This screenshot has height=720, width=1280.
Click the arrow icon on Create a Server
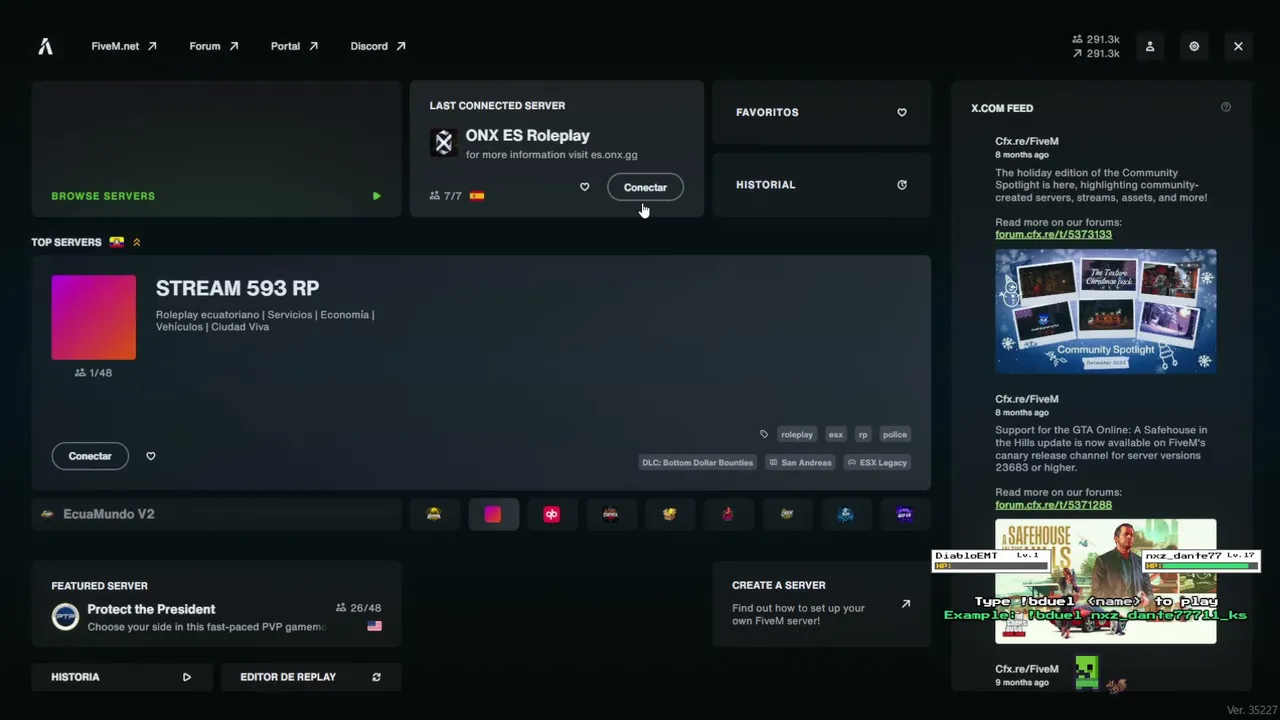coord(906,604)
